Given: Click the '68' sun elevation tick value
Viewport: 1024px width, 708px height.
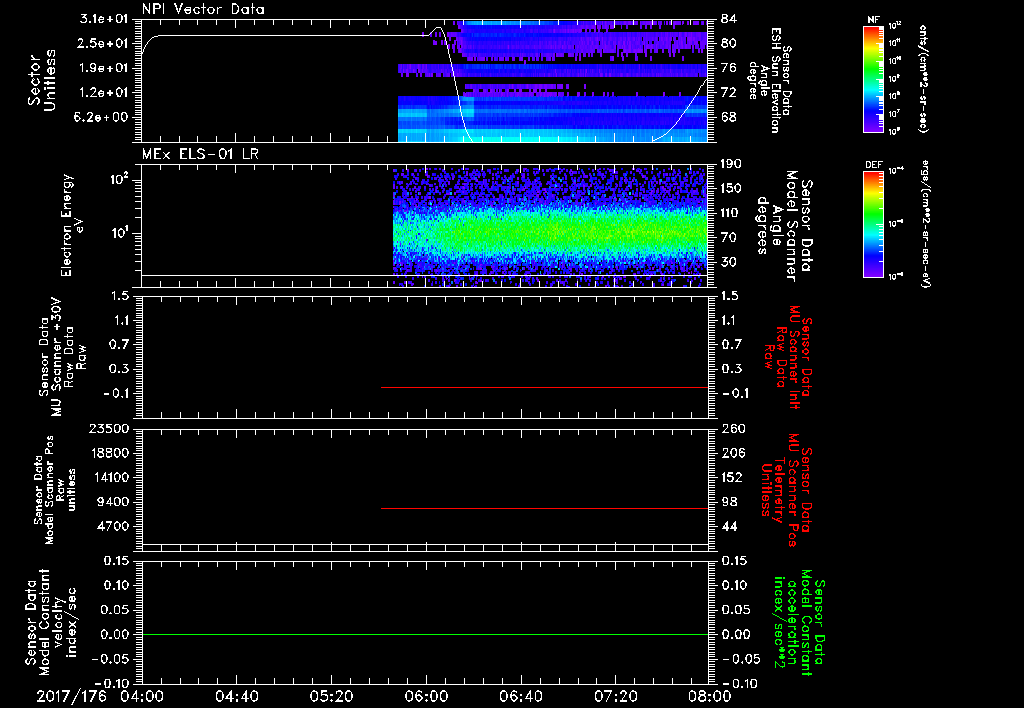Looking at the screenshot, I should click(x=729, y=118).
